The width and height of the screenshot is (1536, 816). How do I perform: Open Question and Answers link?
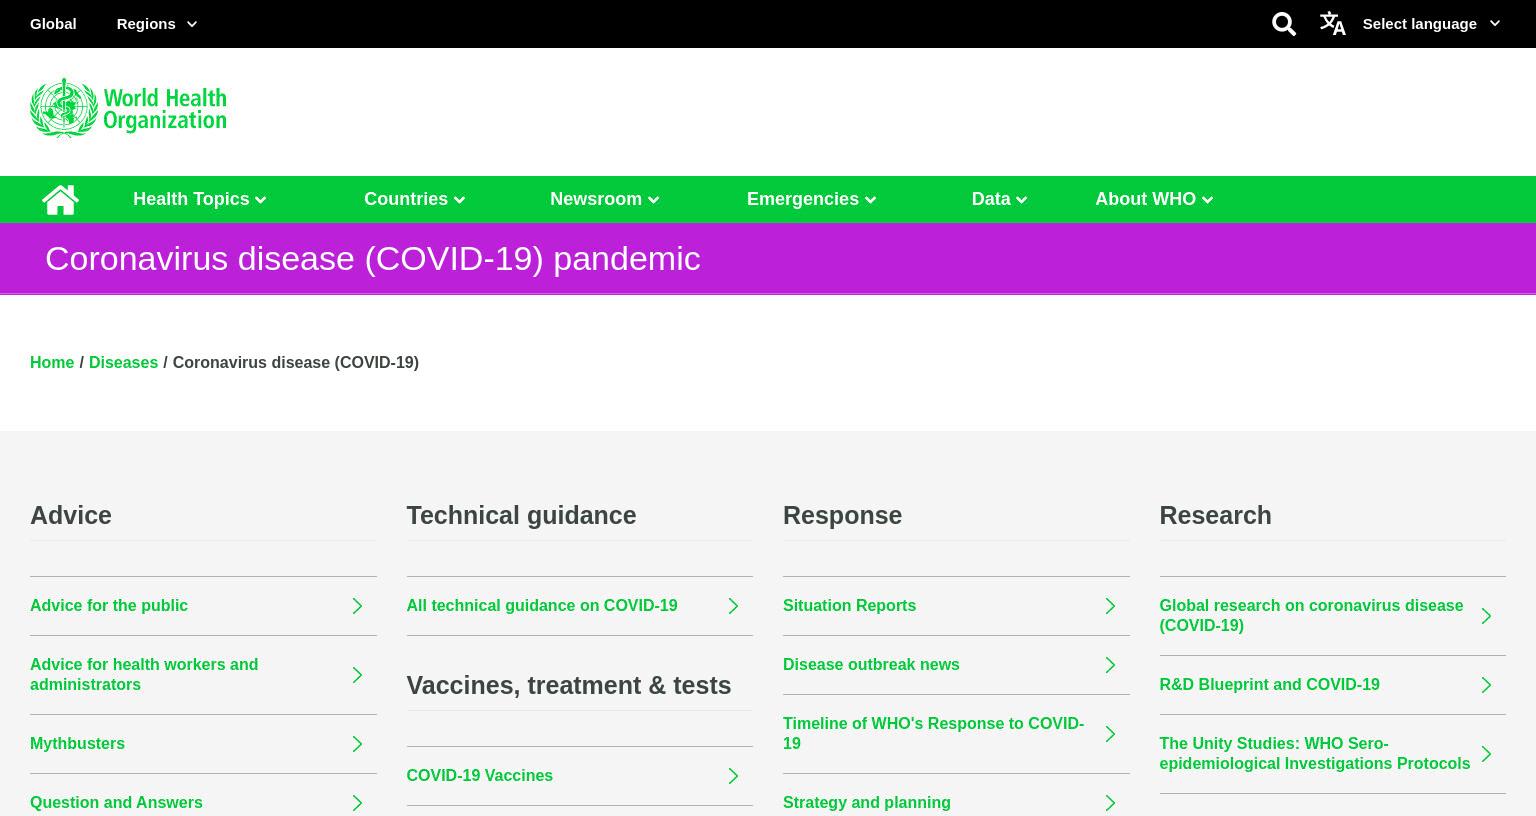(x=116, y=802)
